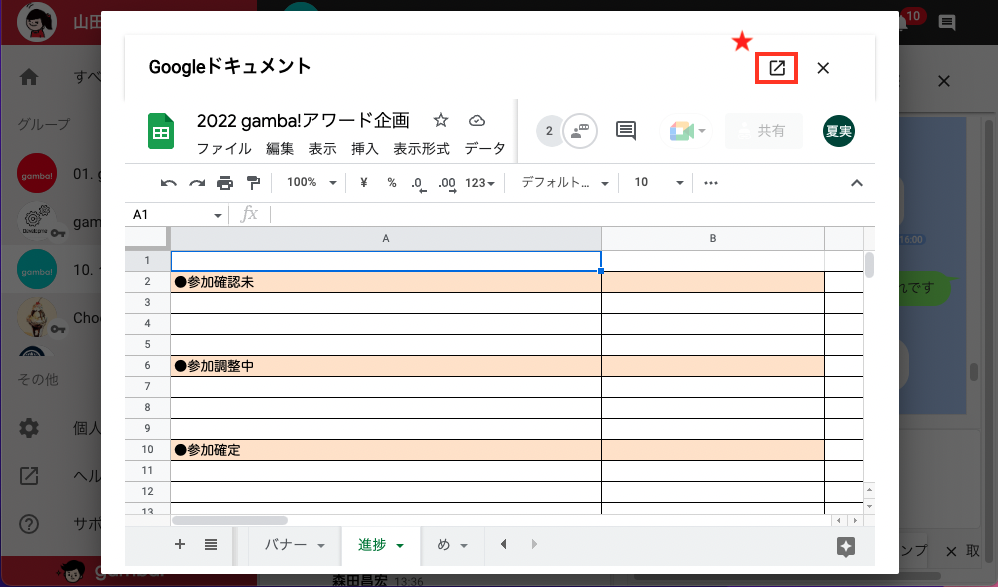Screen dimensions: 998x587
Task: Open the 挿入 menu
Action: point(365,149)
